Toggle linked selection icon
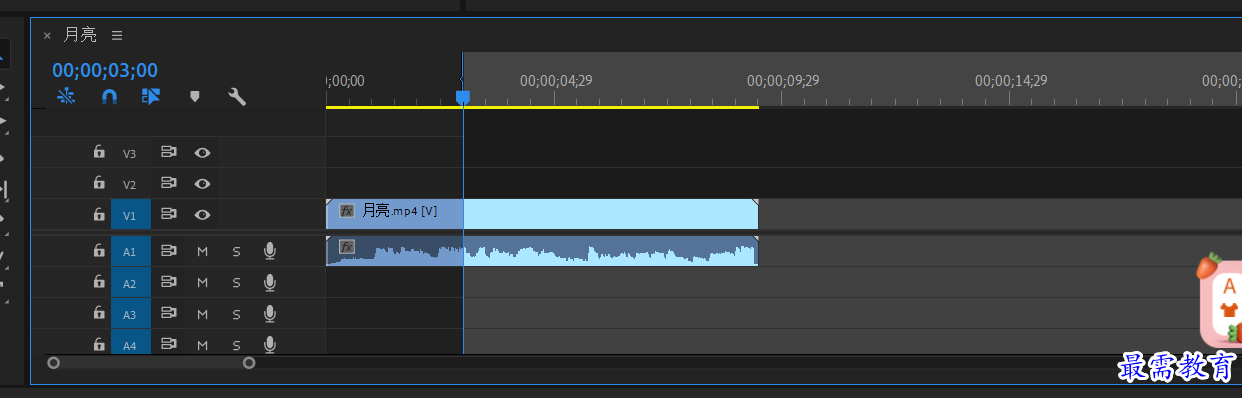The image size is (1242, 398). (x=151, y=97)
